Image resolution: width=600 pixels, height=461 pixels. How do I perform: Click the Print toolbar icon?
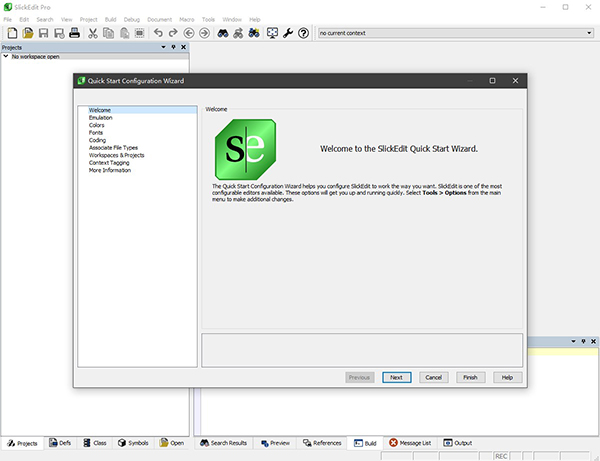click(74, 33)
